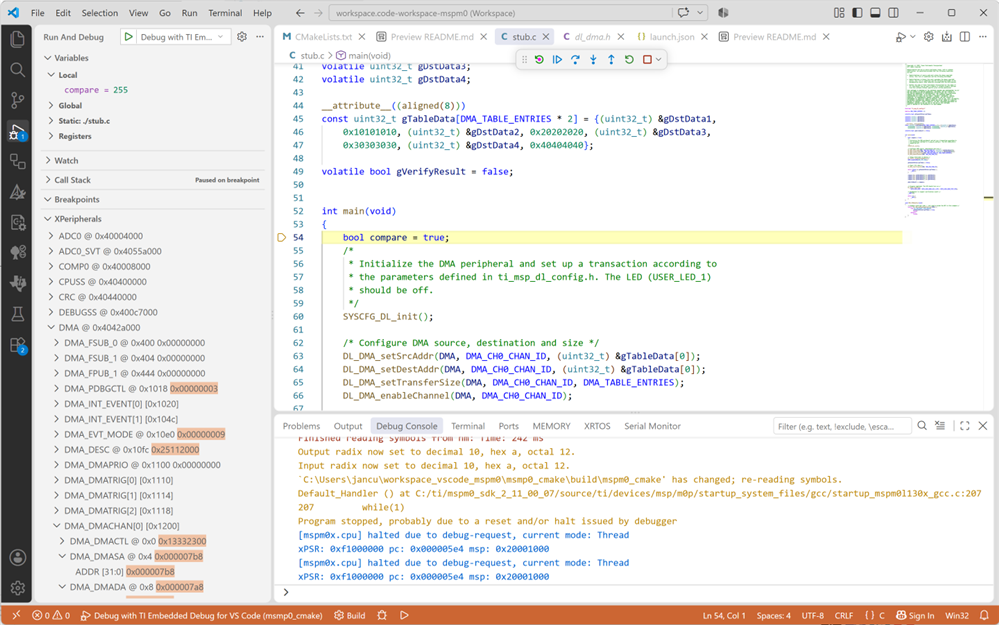Image resolution: width=999 pixels, height=625 pixels.
Task: Toggle secondary side bar layout button
Action: click(x=893, y=13)
